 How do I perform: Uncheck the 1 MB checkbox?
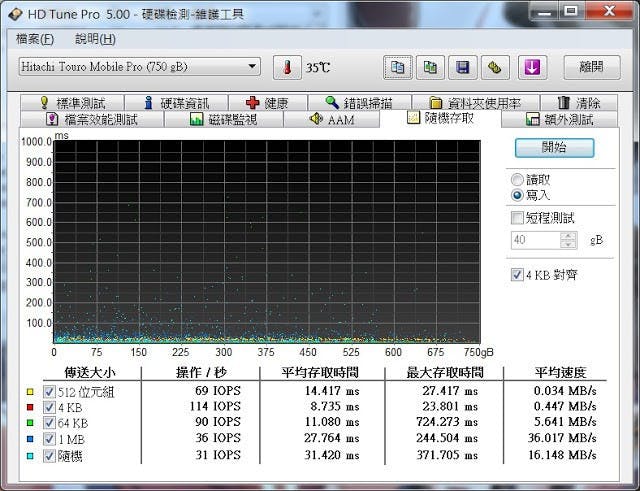(49, 439)
